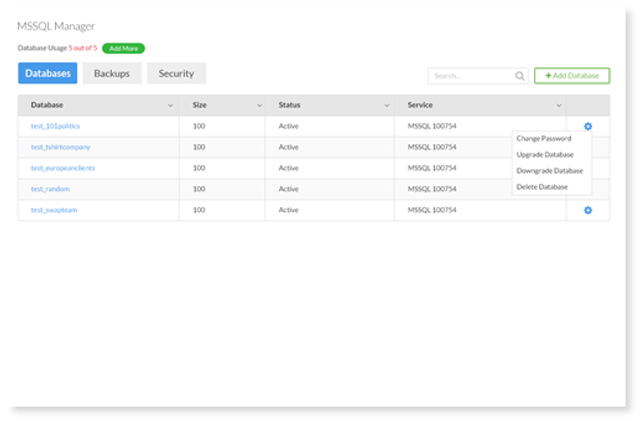This screenshot has height=421, width=640.
Task: Select Active status in test_swapteam row
Action: (x=289, y=210)
